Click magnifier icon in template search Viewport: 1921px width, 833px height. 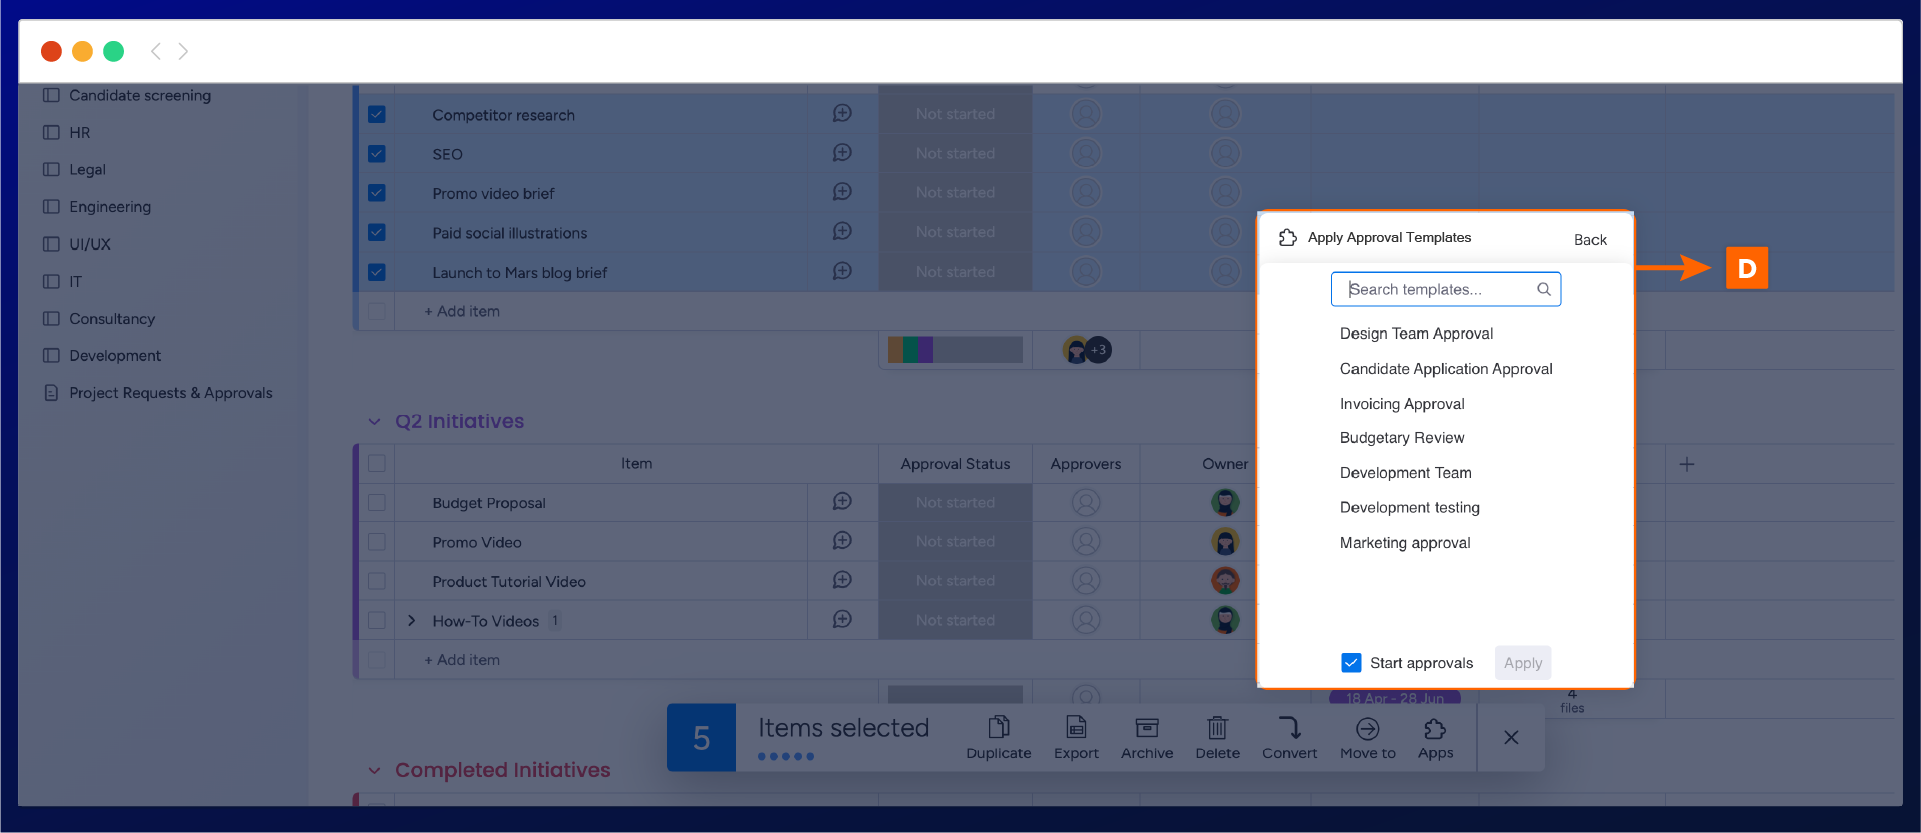point(1544,290)
